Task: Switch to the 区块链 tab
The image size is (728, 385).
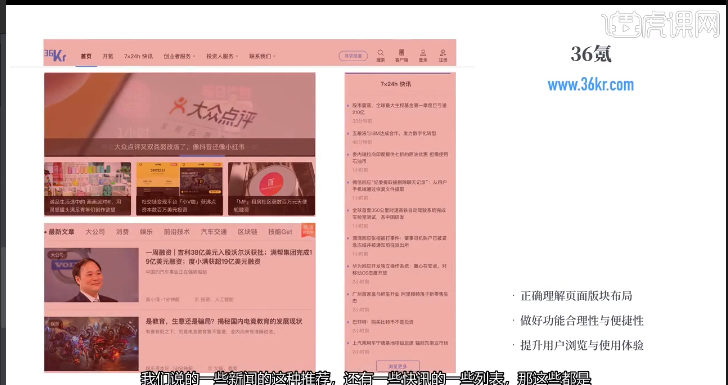Action: pos(247,232)
